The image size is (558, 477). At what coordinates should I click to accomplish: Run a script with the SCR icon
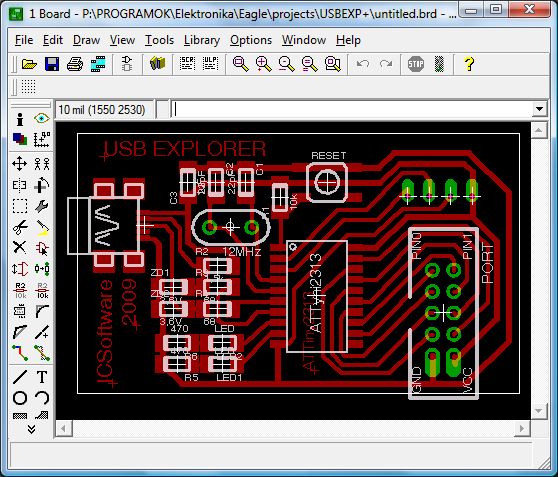[x=187, y=64]
